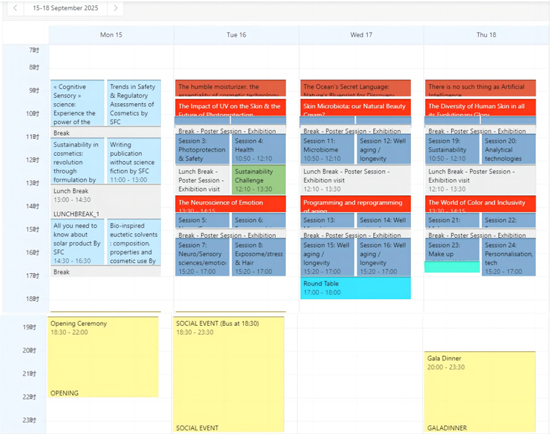Open Thursday Lunch Break Poster Session event
This screenshot has height=434, width=550.
tap(480, 180)
